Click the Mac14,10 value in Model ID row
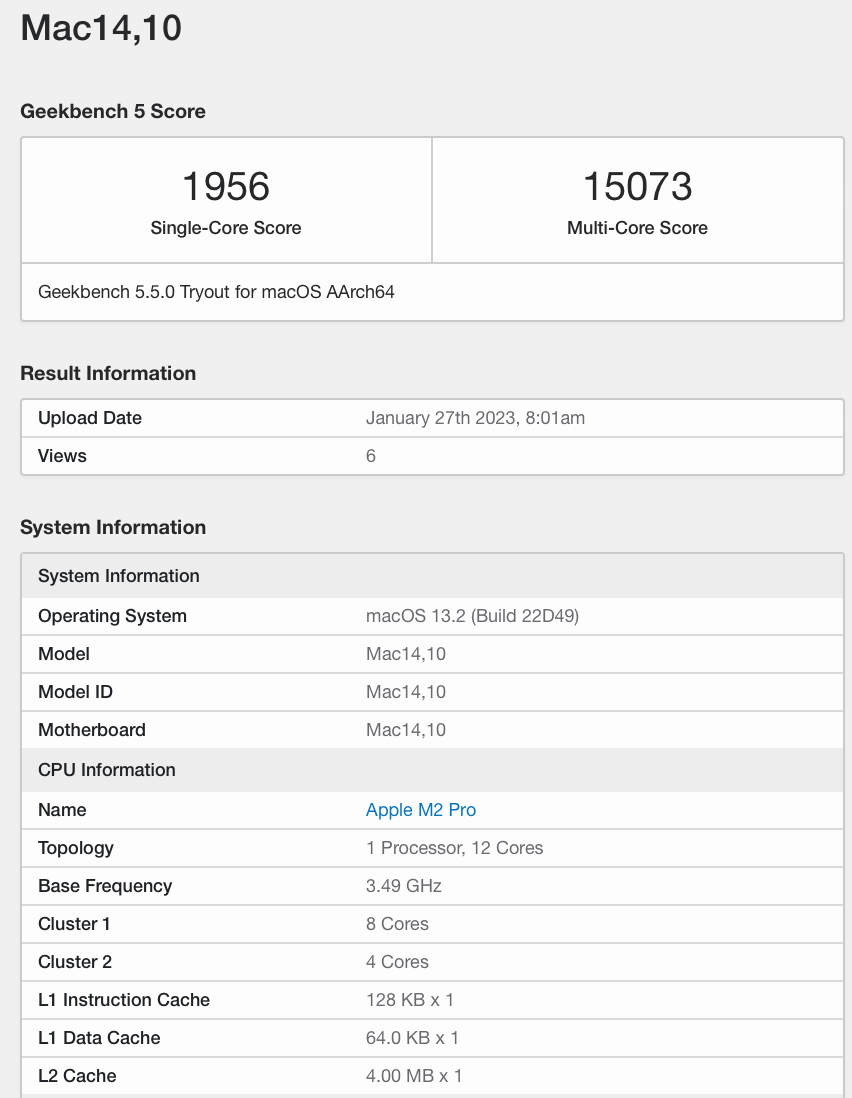852x1098 pixels. (x=406, y=692)
